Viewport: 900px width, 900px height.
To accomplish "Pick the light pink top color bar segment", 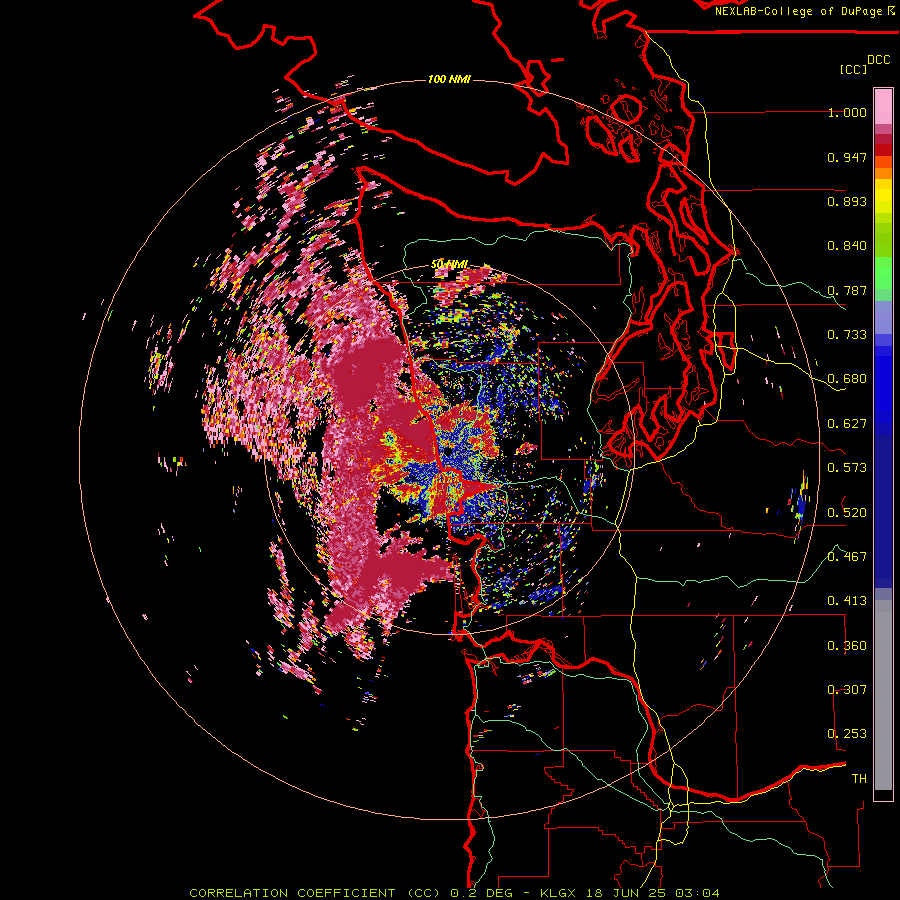I will (883, 106).
